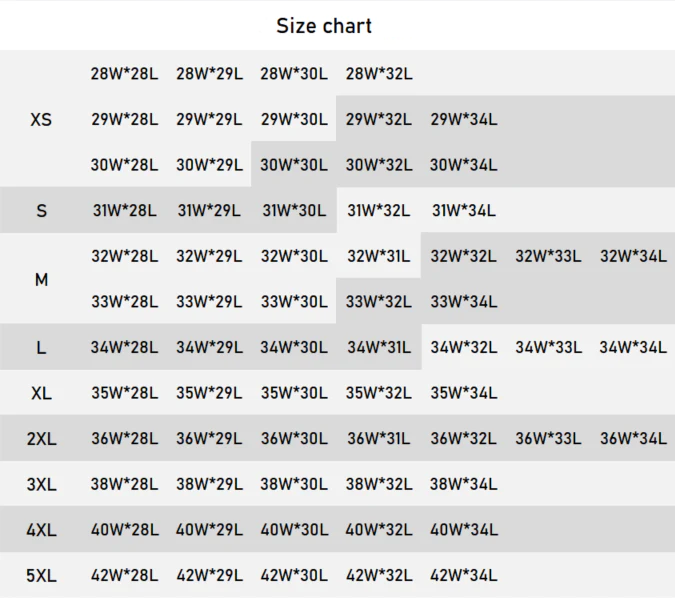Screen dimensions: 675x599
Task: Click the XL size row label
Action: pos(41,393)
